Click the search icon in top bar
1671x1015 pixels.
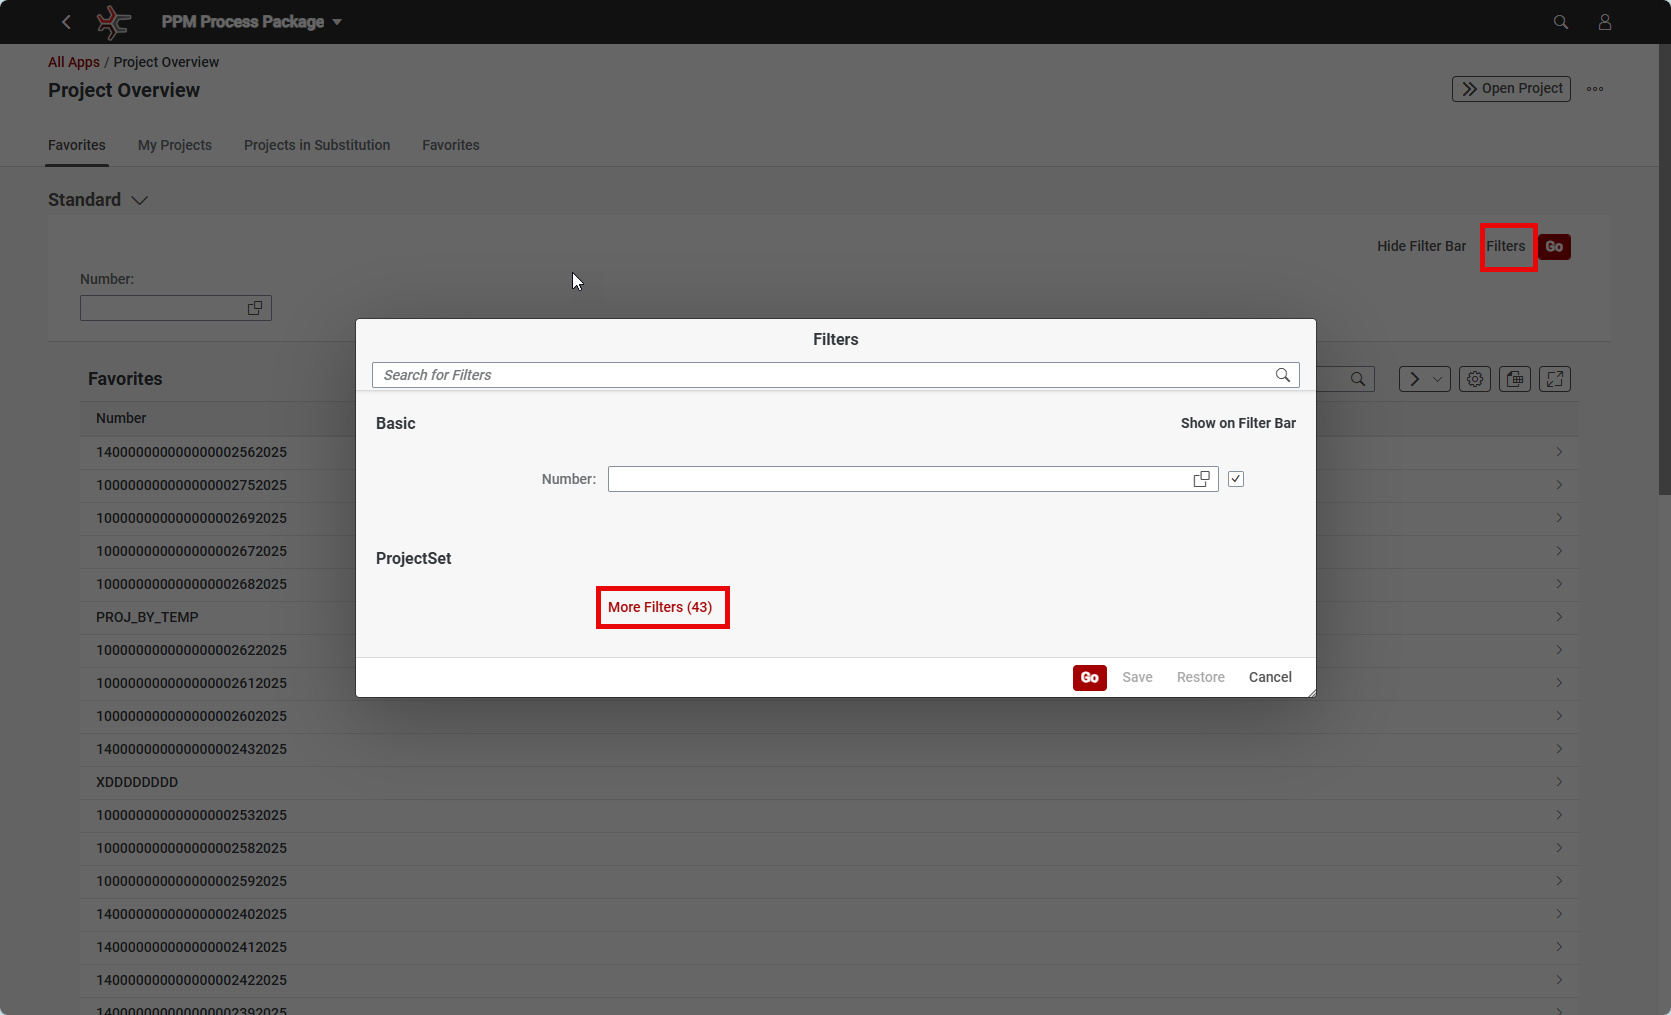1560,22
